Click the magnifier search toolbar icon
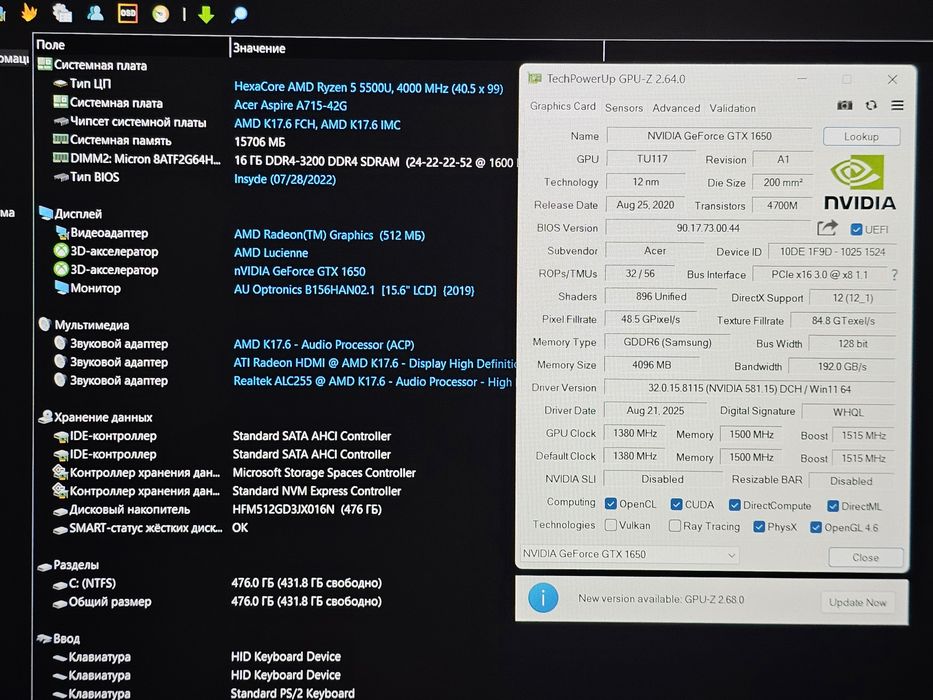The height and width of the screenshot is (700, 933). pos(239,14)
